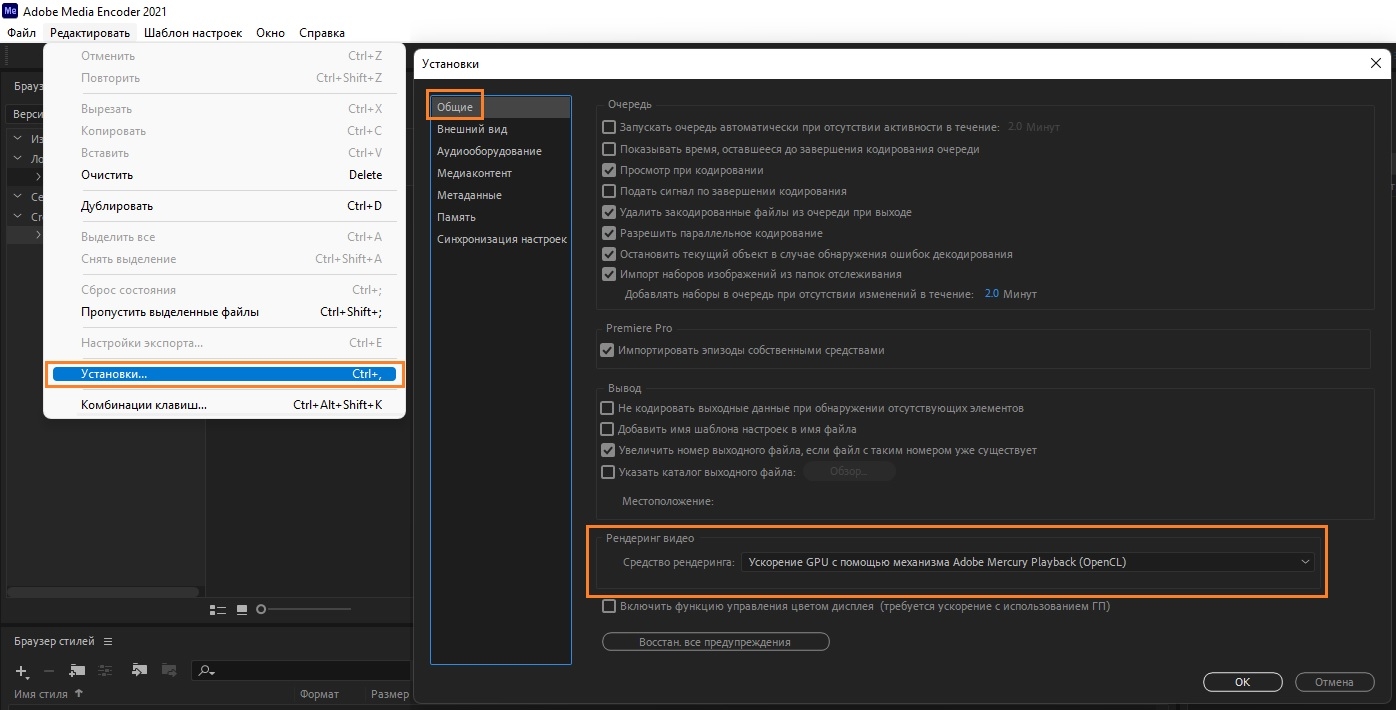
Task: Uncheck Удалить закодированные файлы из очереди
Action: click(x=608, y=212)
